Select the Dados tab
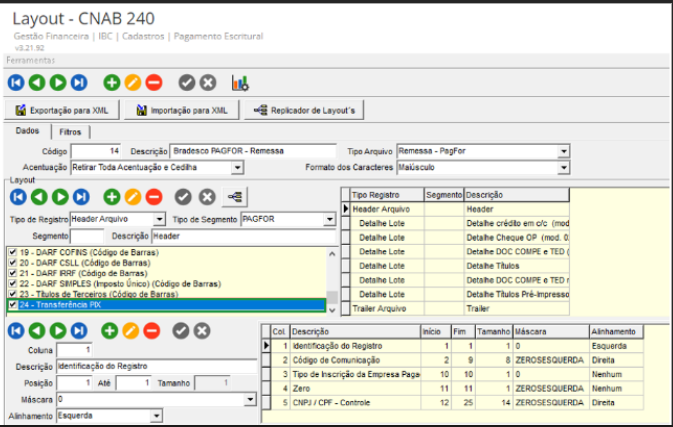The height and width of the screenshot is (427, 673). click(x=27, y=132)
